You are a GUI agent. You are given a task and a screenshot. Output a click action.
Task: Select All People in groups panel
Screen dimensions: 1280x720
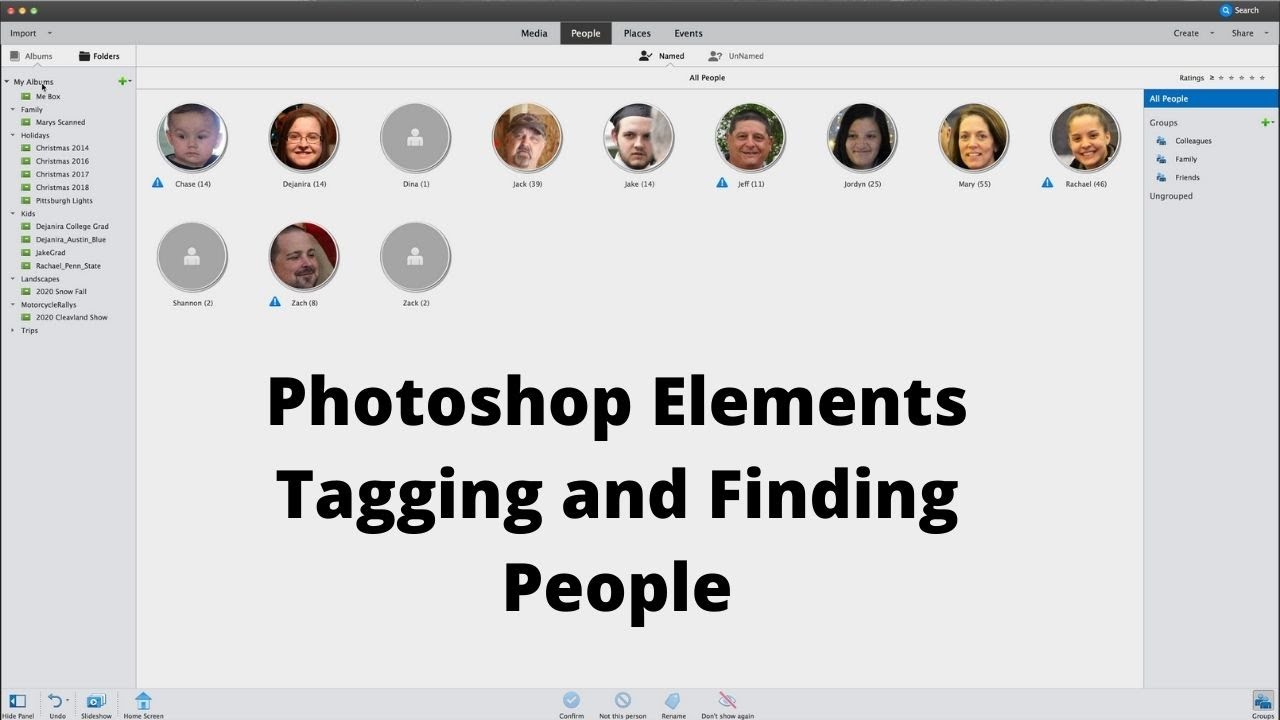pos(1211,99)
